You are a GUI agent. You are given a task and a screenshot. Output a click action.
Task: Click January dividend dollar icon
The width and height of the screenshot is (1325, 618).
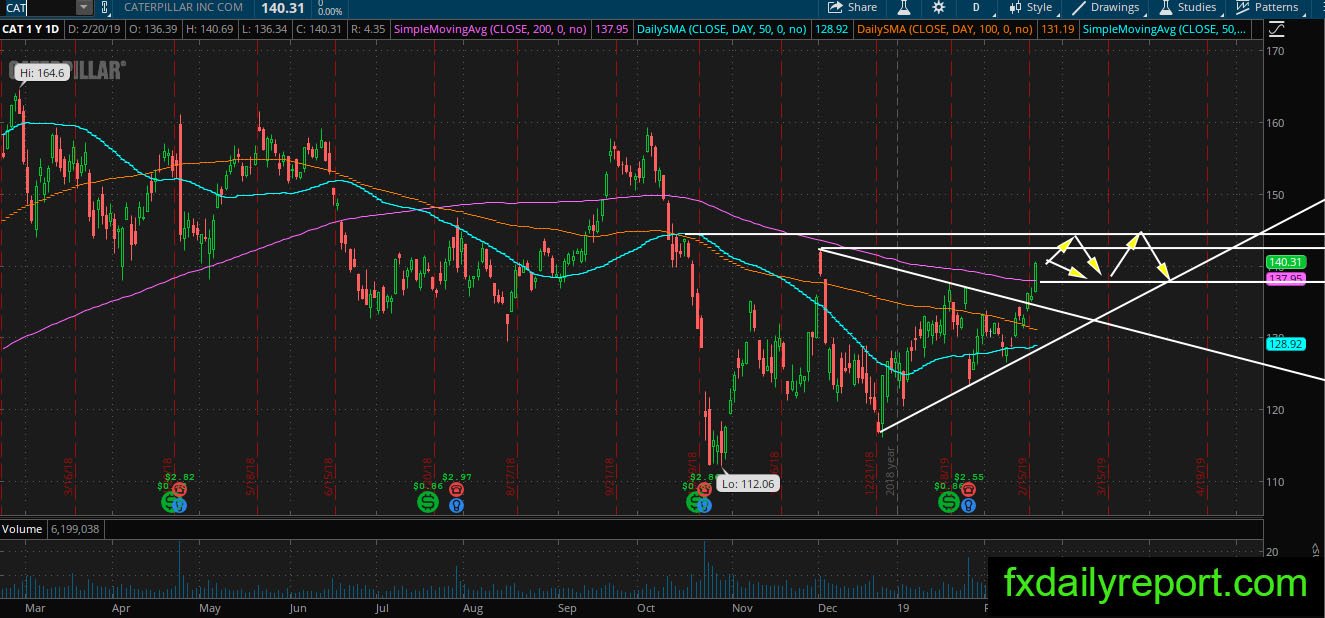click(x=950, y=504)
